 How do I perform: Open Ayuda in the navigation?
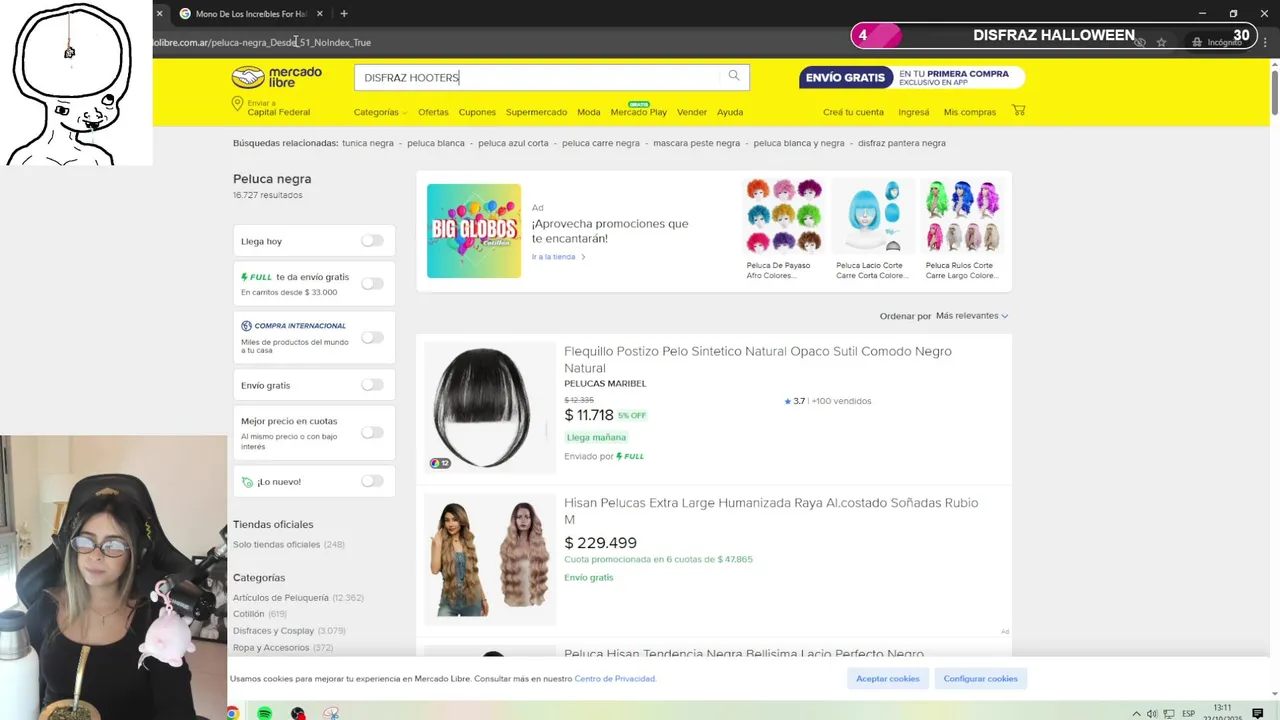(730, 112)
